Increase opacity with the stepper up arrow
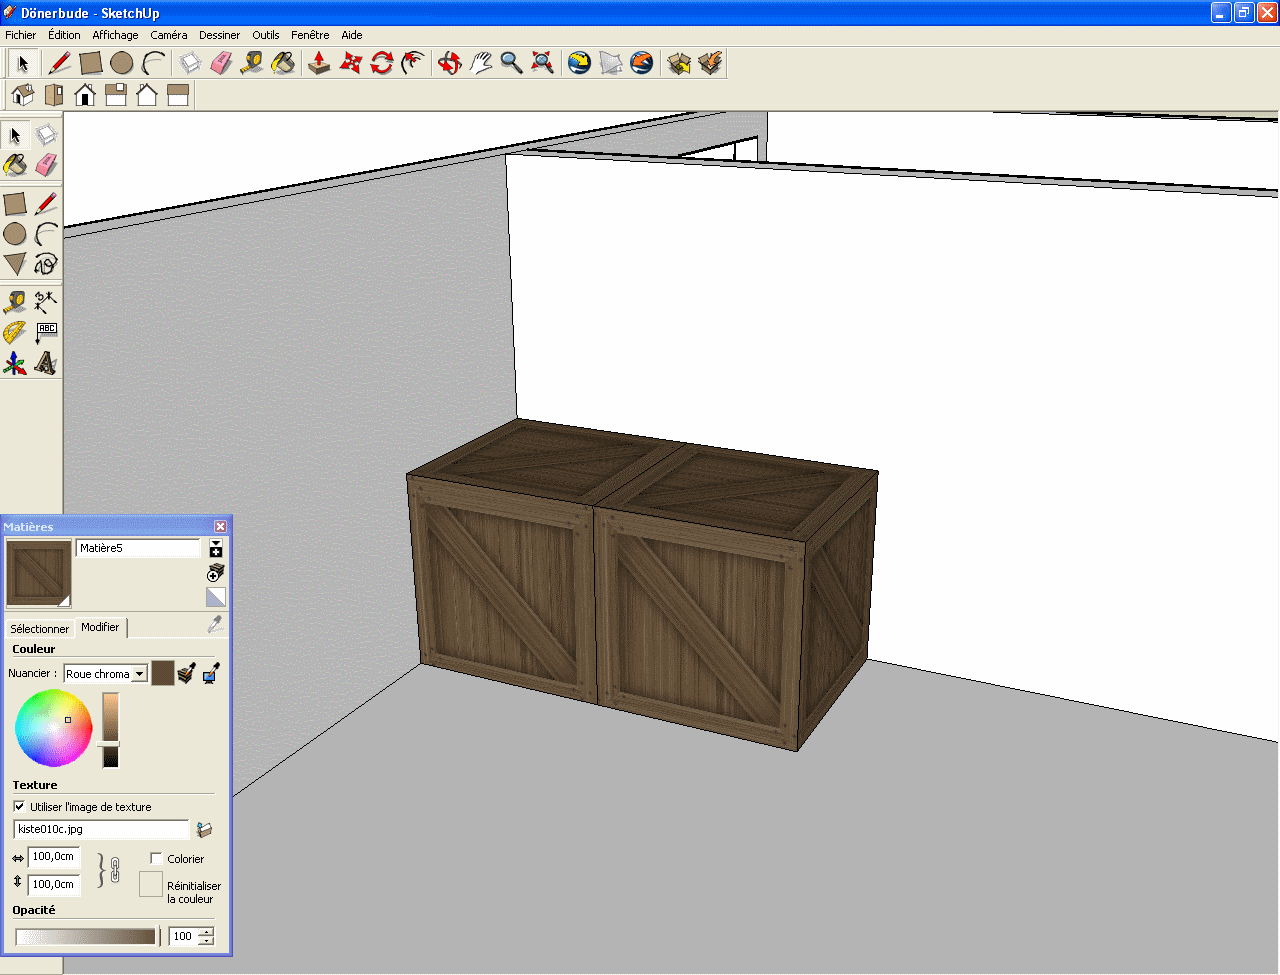 click(206, 932)
